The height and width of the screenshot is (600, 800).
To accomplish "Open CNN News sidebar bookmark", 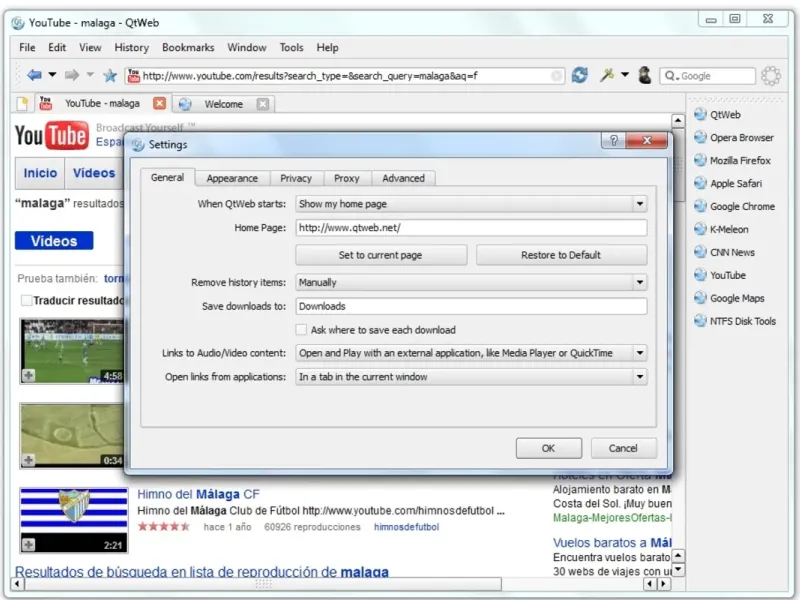I will [x=724, y=253].
